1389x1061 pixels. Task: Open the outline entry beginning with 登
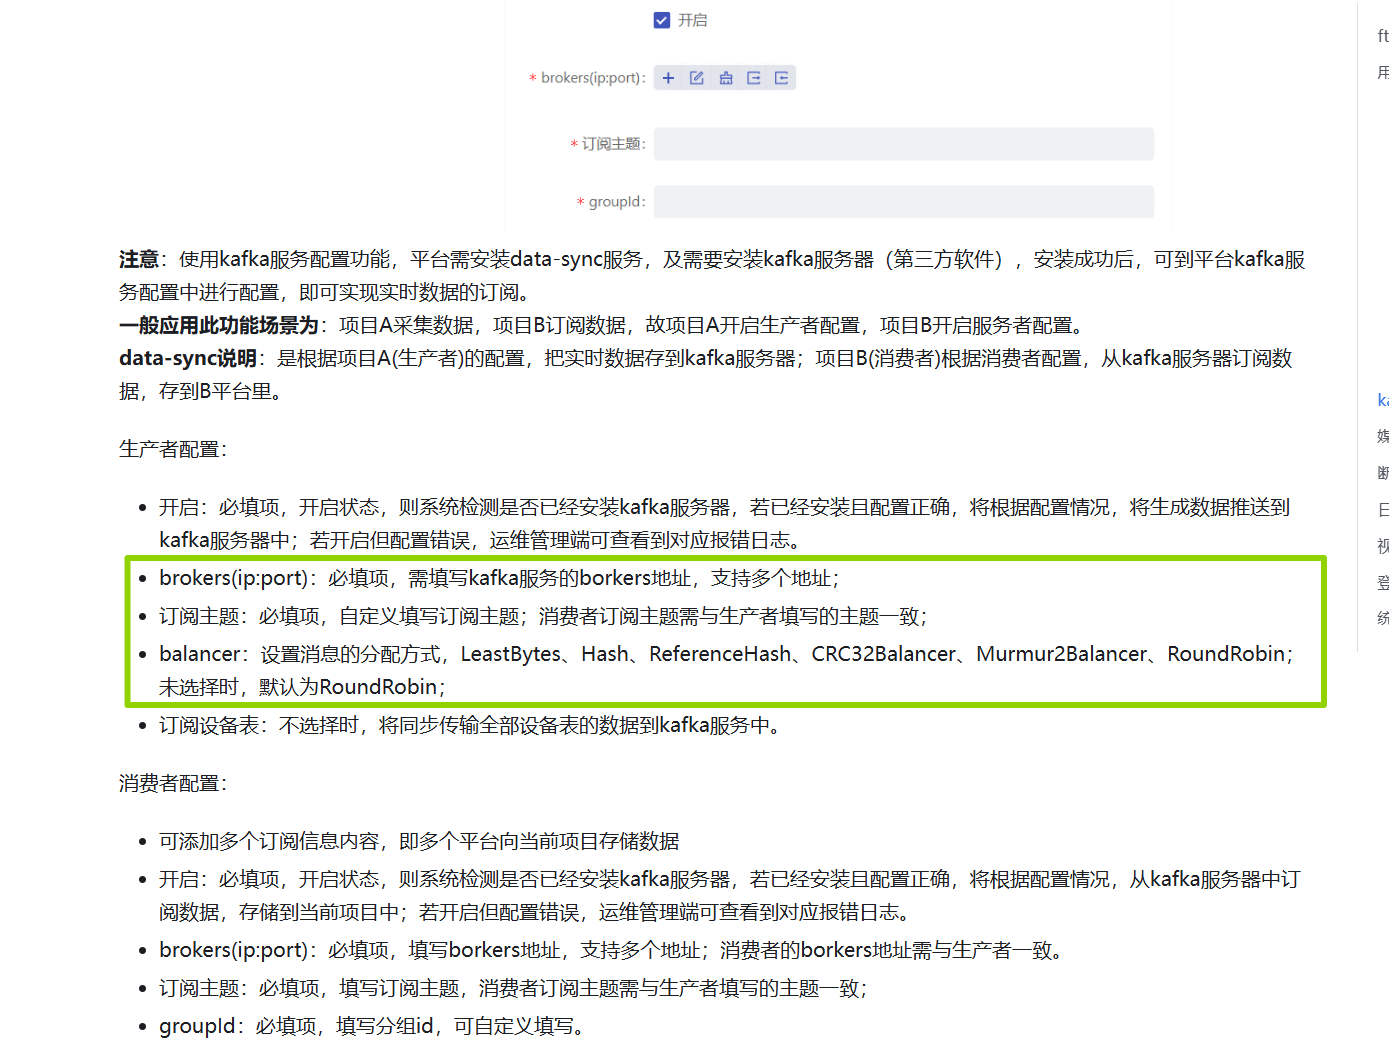[x=1382, y=582]
